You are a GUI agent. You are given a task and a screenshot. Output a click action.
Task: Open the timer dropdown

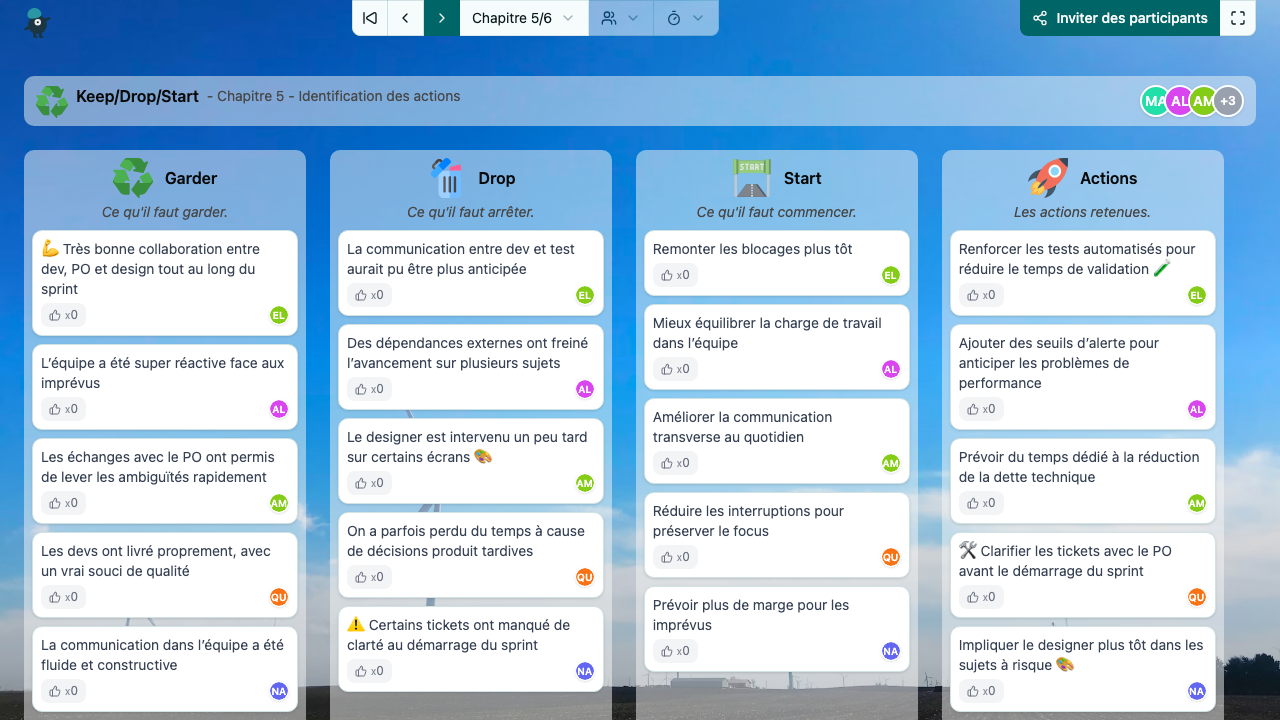click(685, 18)
